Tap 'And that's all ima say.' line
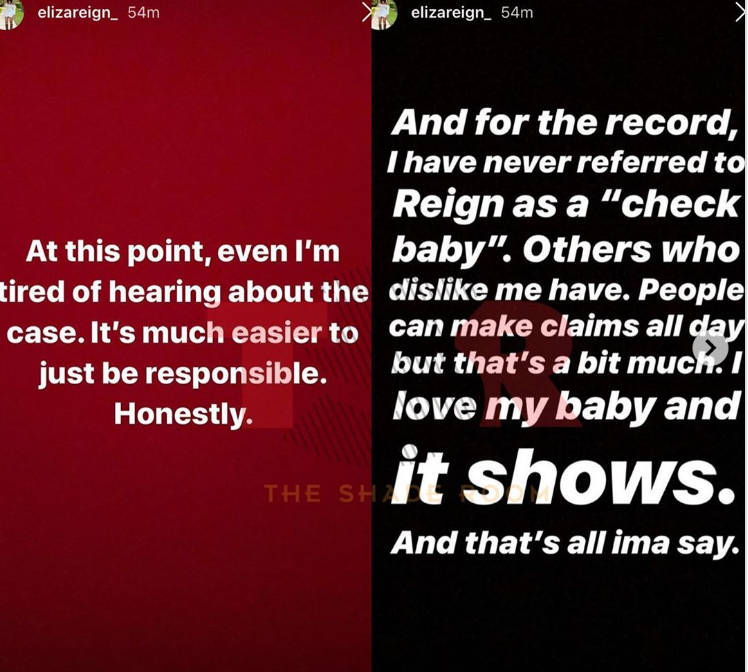Screen dimensions: 748x672 [x=565, y=543]
